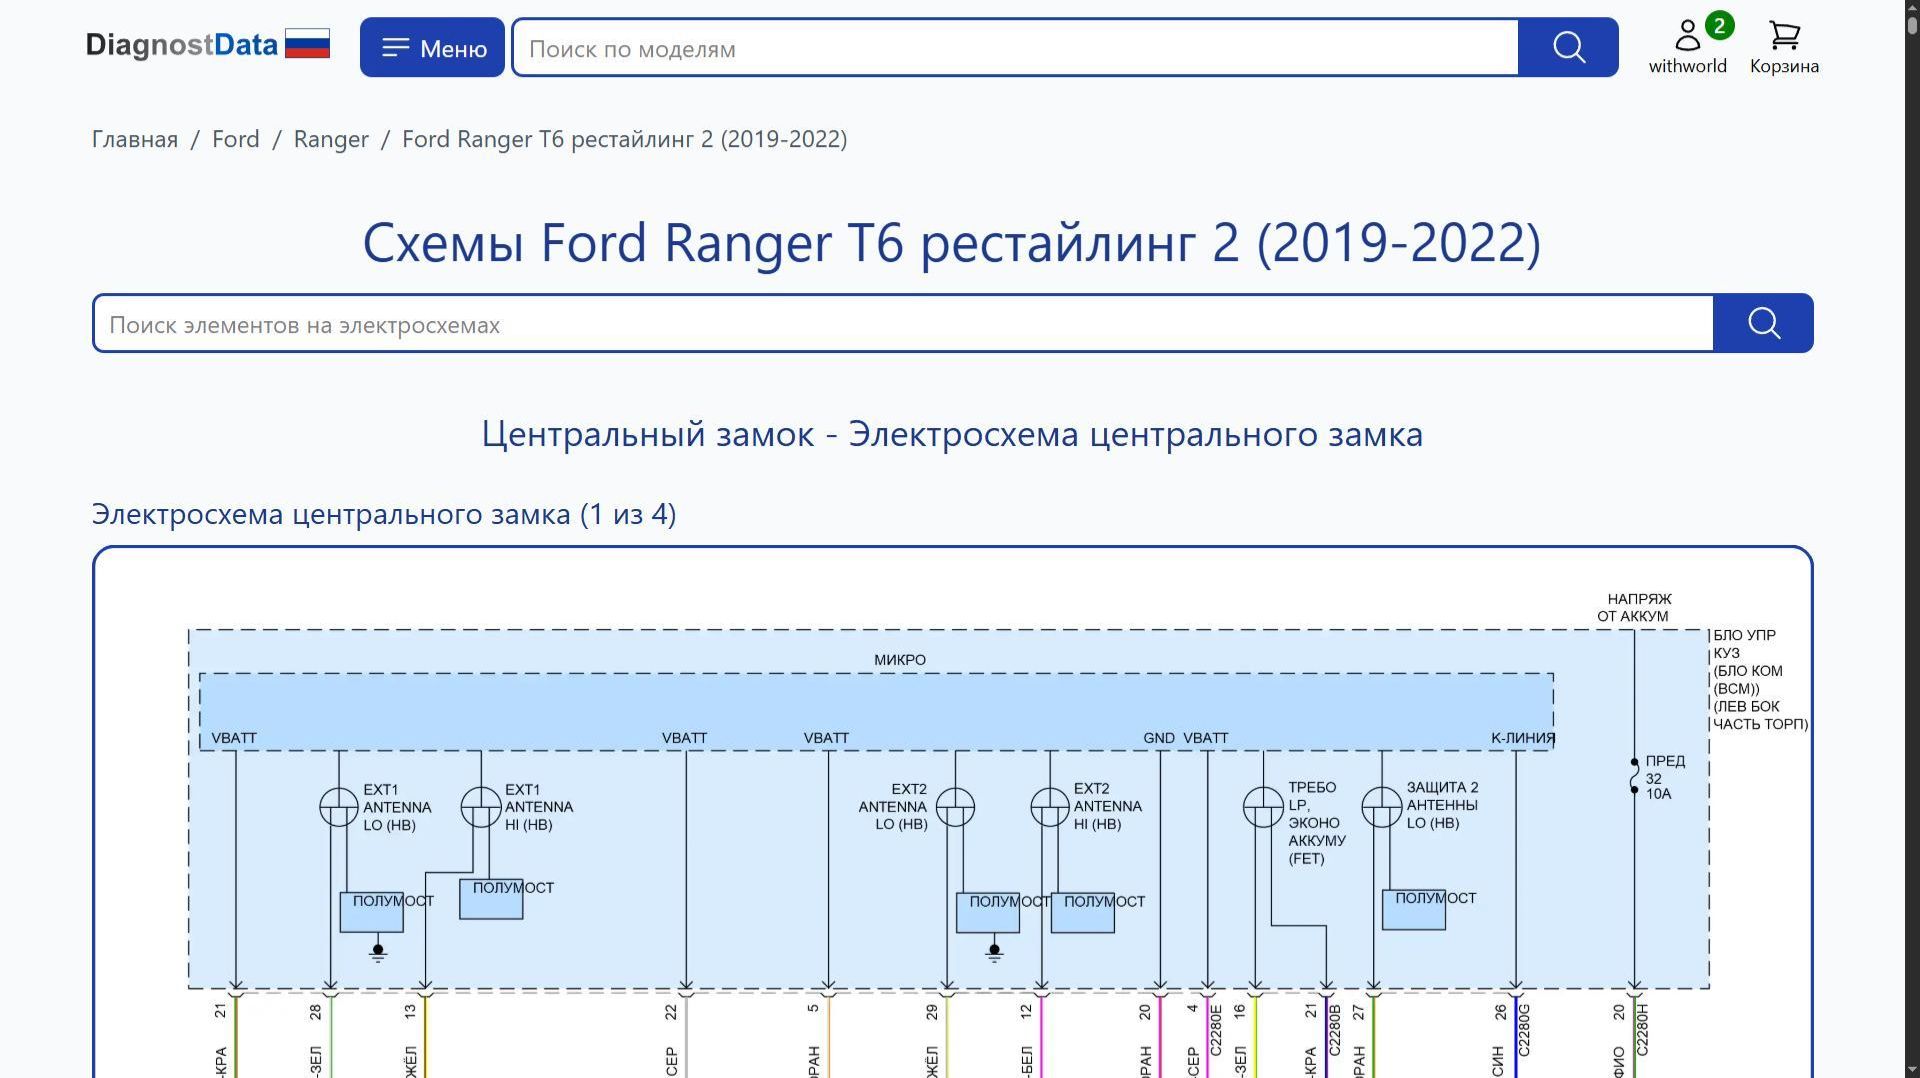Click the C2280E connector label
This screenshot has width=1920, height=1078.
pos(1216,1030)
